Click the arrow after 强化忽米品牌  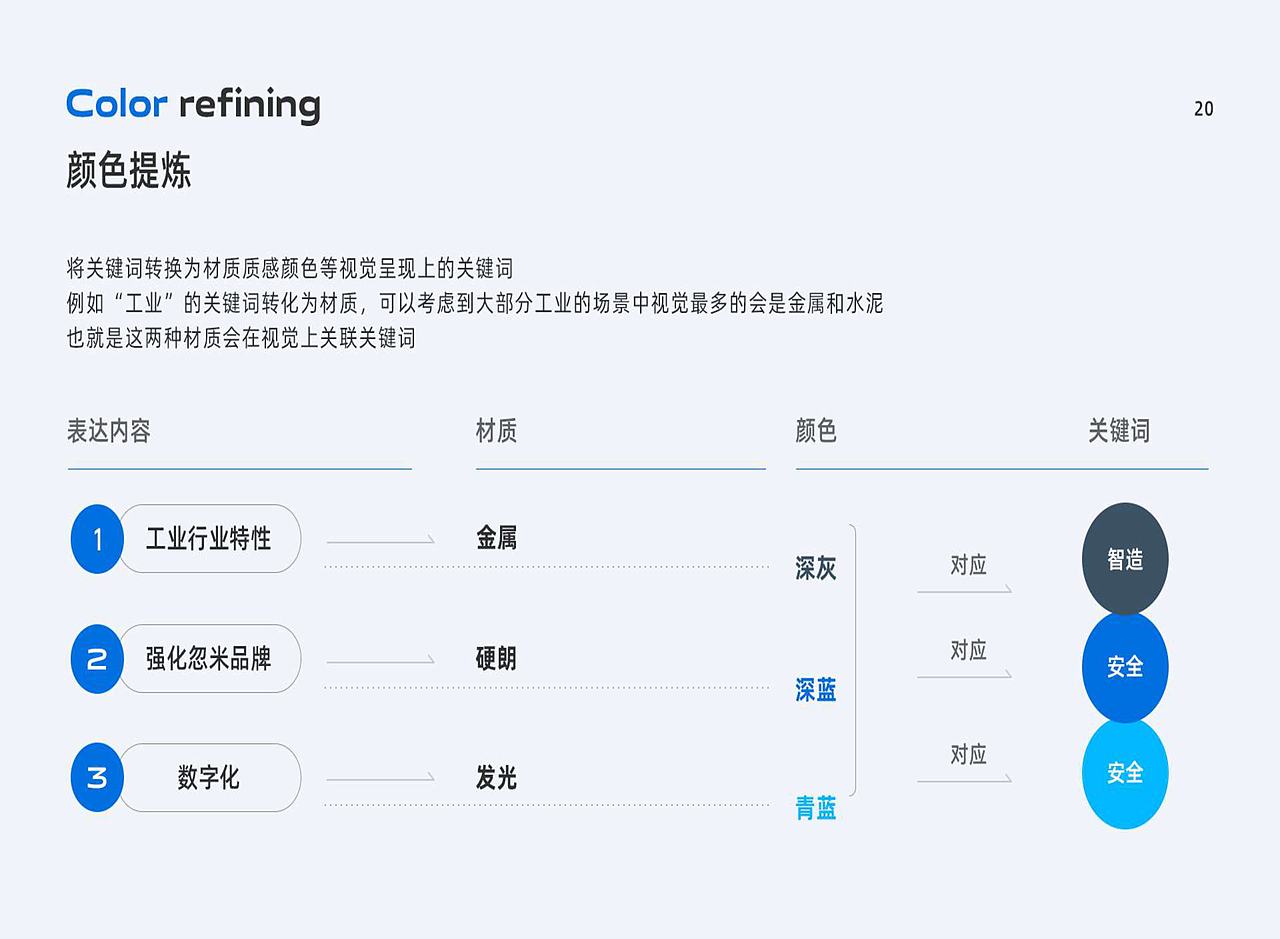tap(380, 660)
